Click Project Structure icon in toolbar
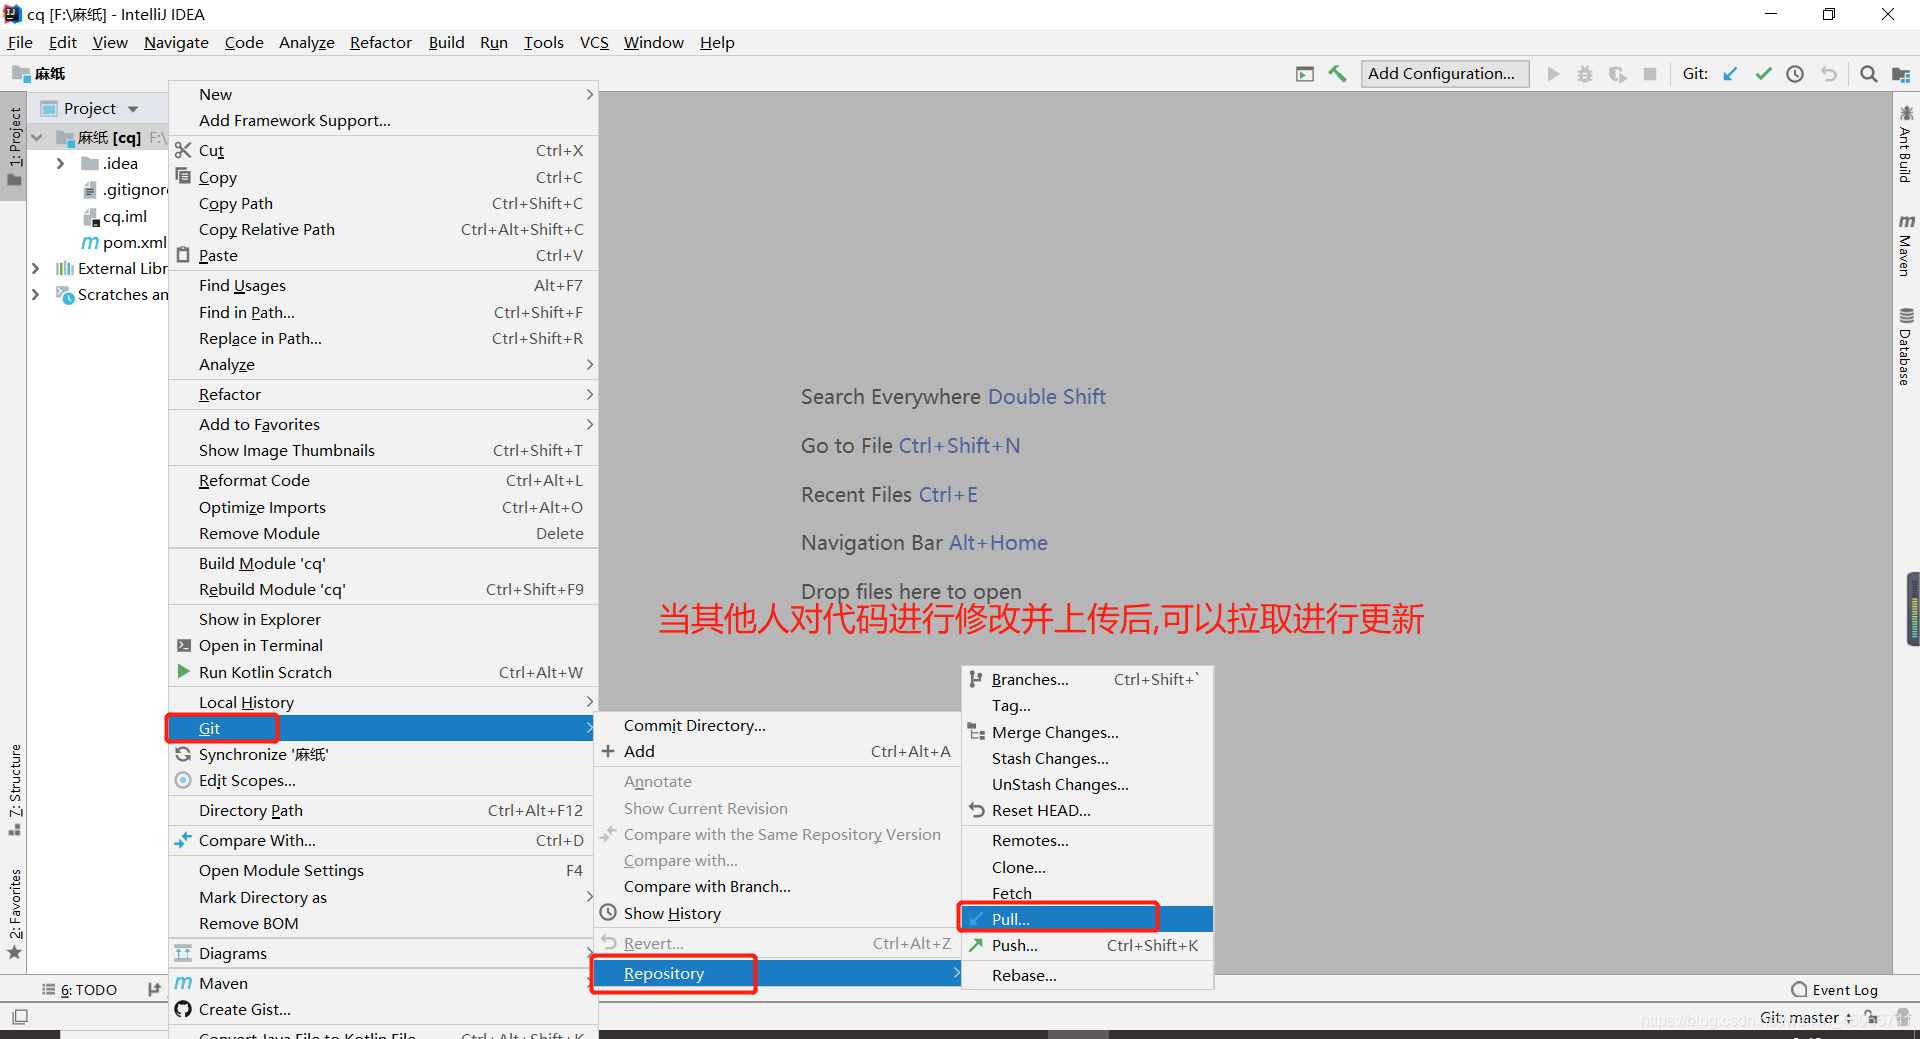This screenshot has width=1920, height=1039. click(x=1901, y=74)
